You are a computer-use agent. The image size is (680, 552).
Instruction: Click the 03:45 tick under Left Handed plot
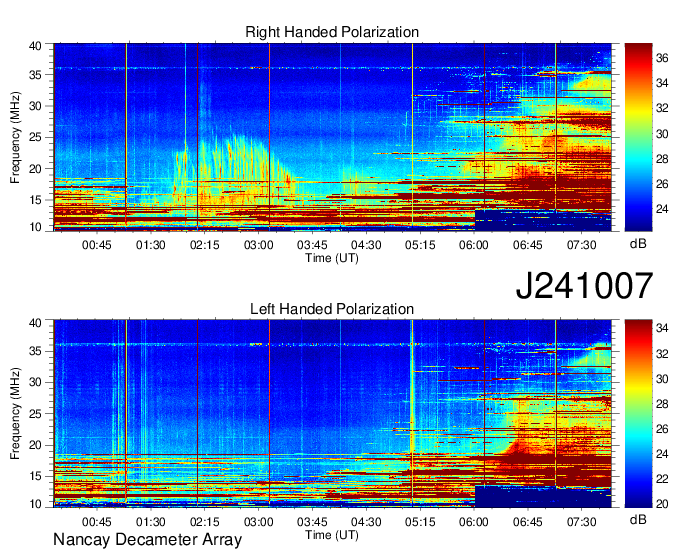pos(312,522)
